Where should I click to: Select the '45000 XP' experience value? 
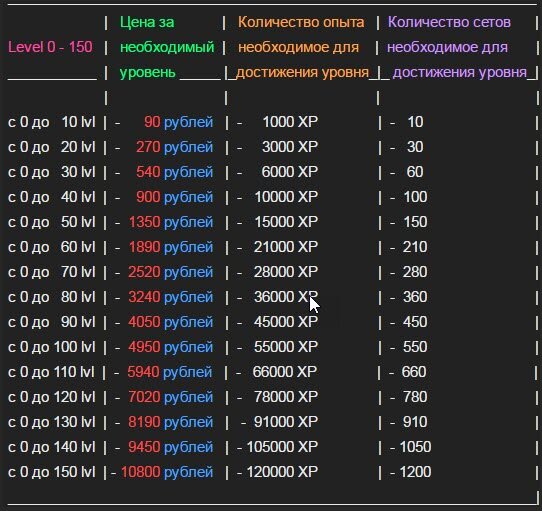(x=286, y=322)
